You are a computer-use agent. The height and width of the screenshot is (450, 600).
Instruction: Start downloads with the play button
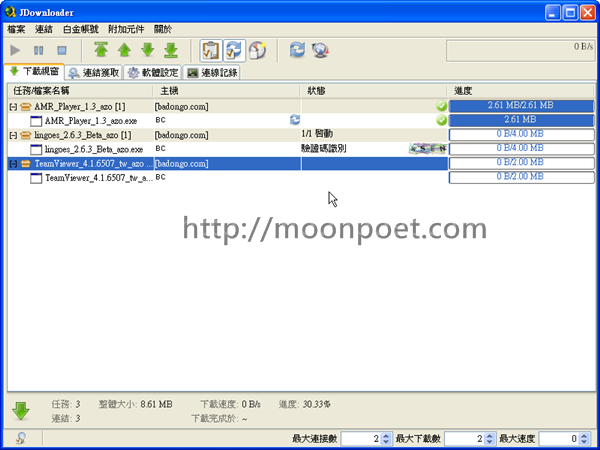pos(15,50)
